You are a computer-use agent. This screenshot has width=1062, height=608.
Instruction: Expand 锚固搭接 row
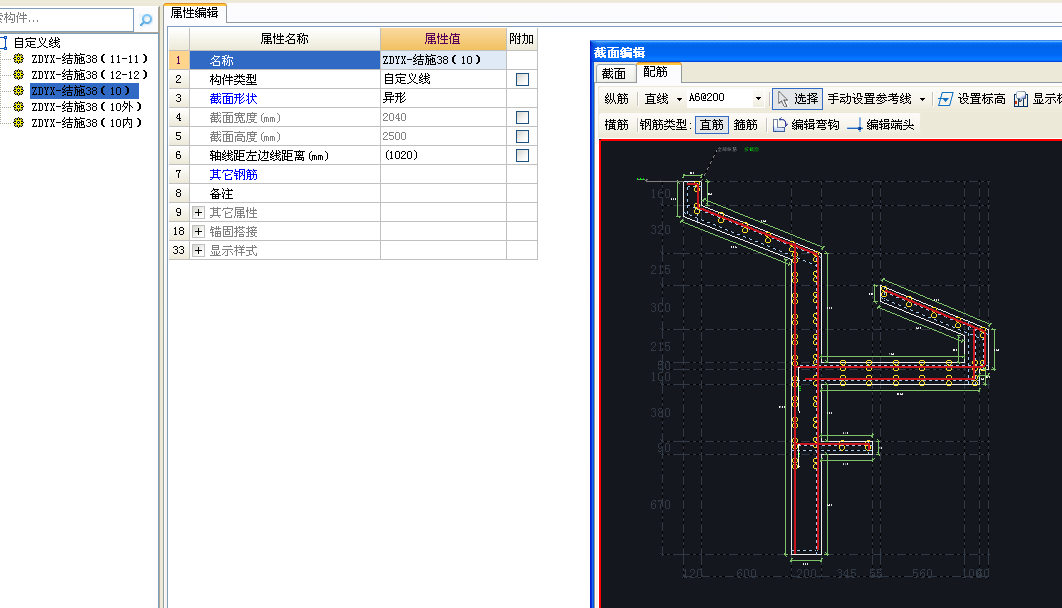(x=198, y=232)
